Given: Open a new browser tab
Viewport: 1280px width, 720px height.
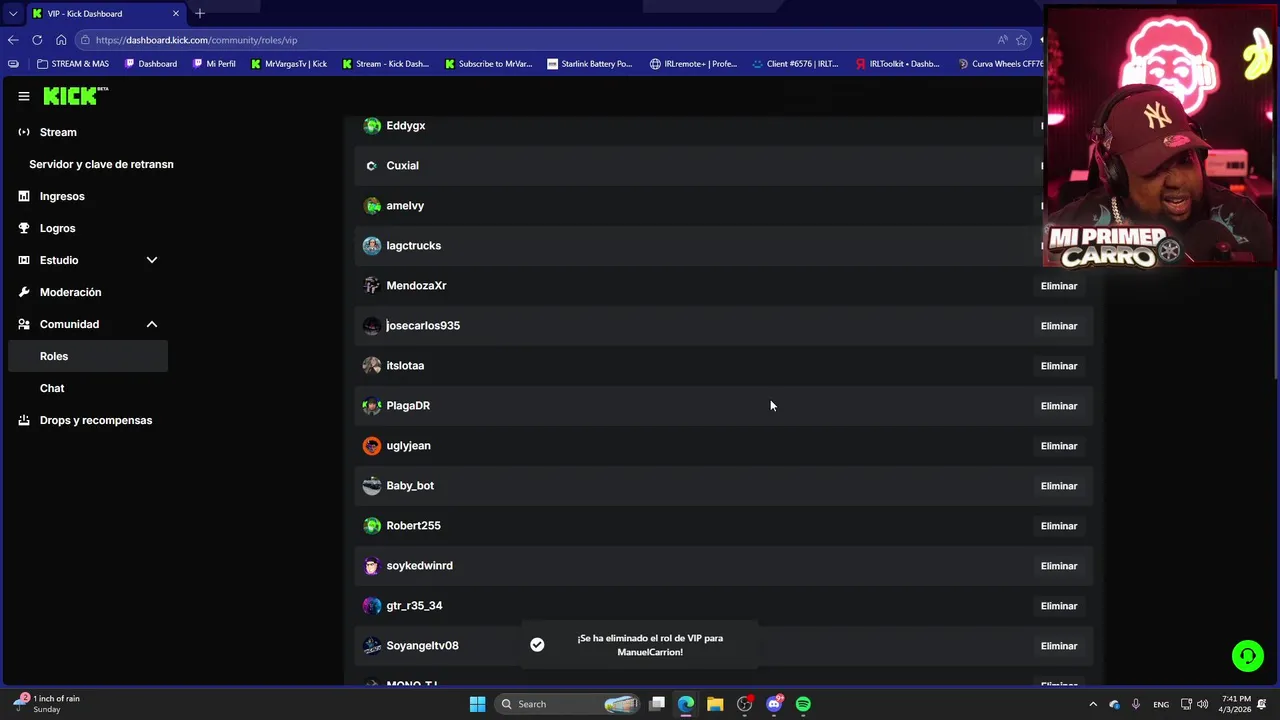Looking at the screenshot, I should click(x=200, y=13).
